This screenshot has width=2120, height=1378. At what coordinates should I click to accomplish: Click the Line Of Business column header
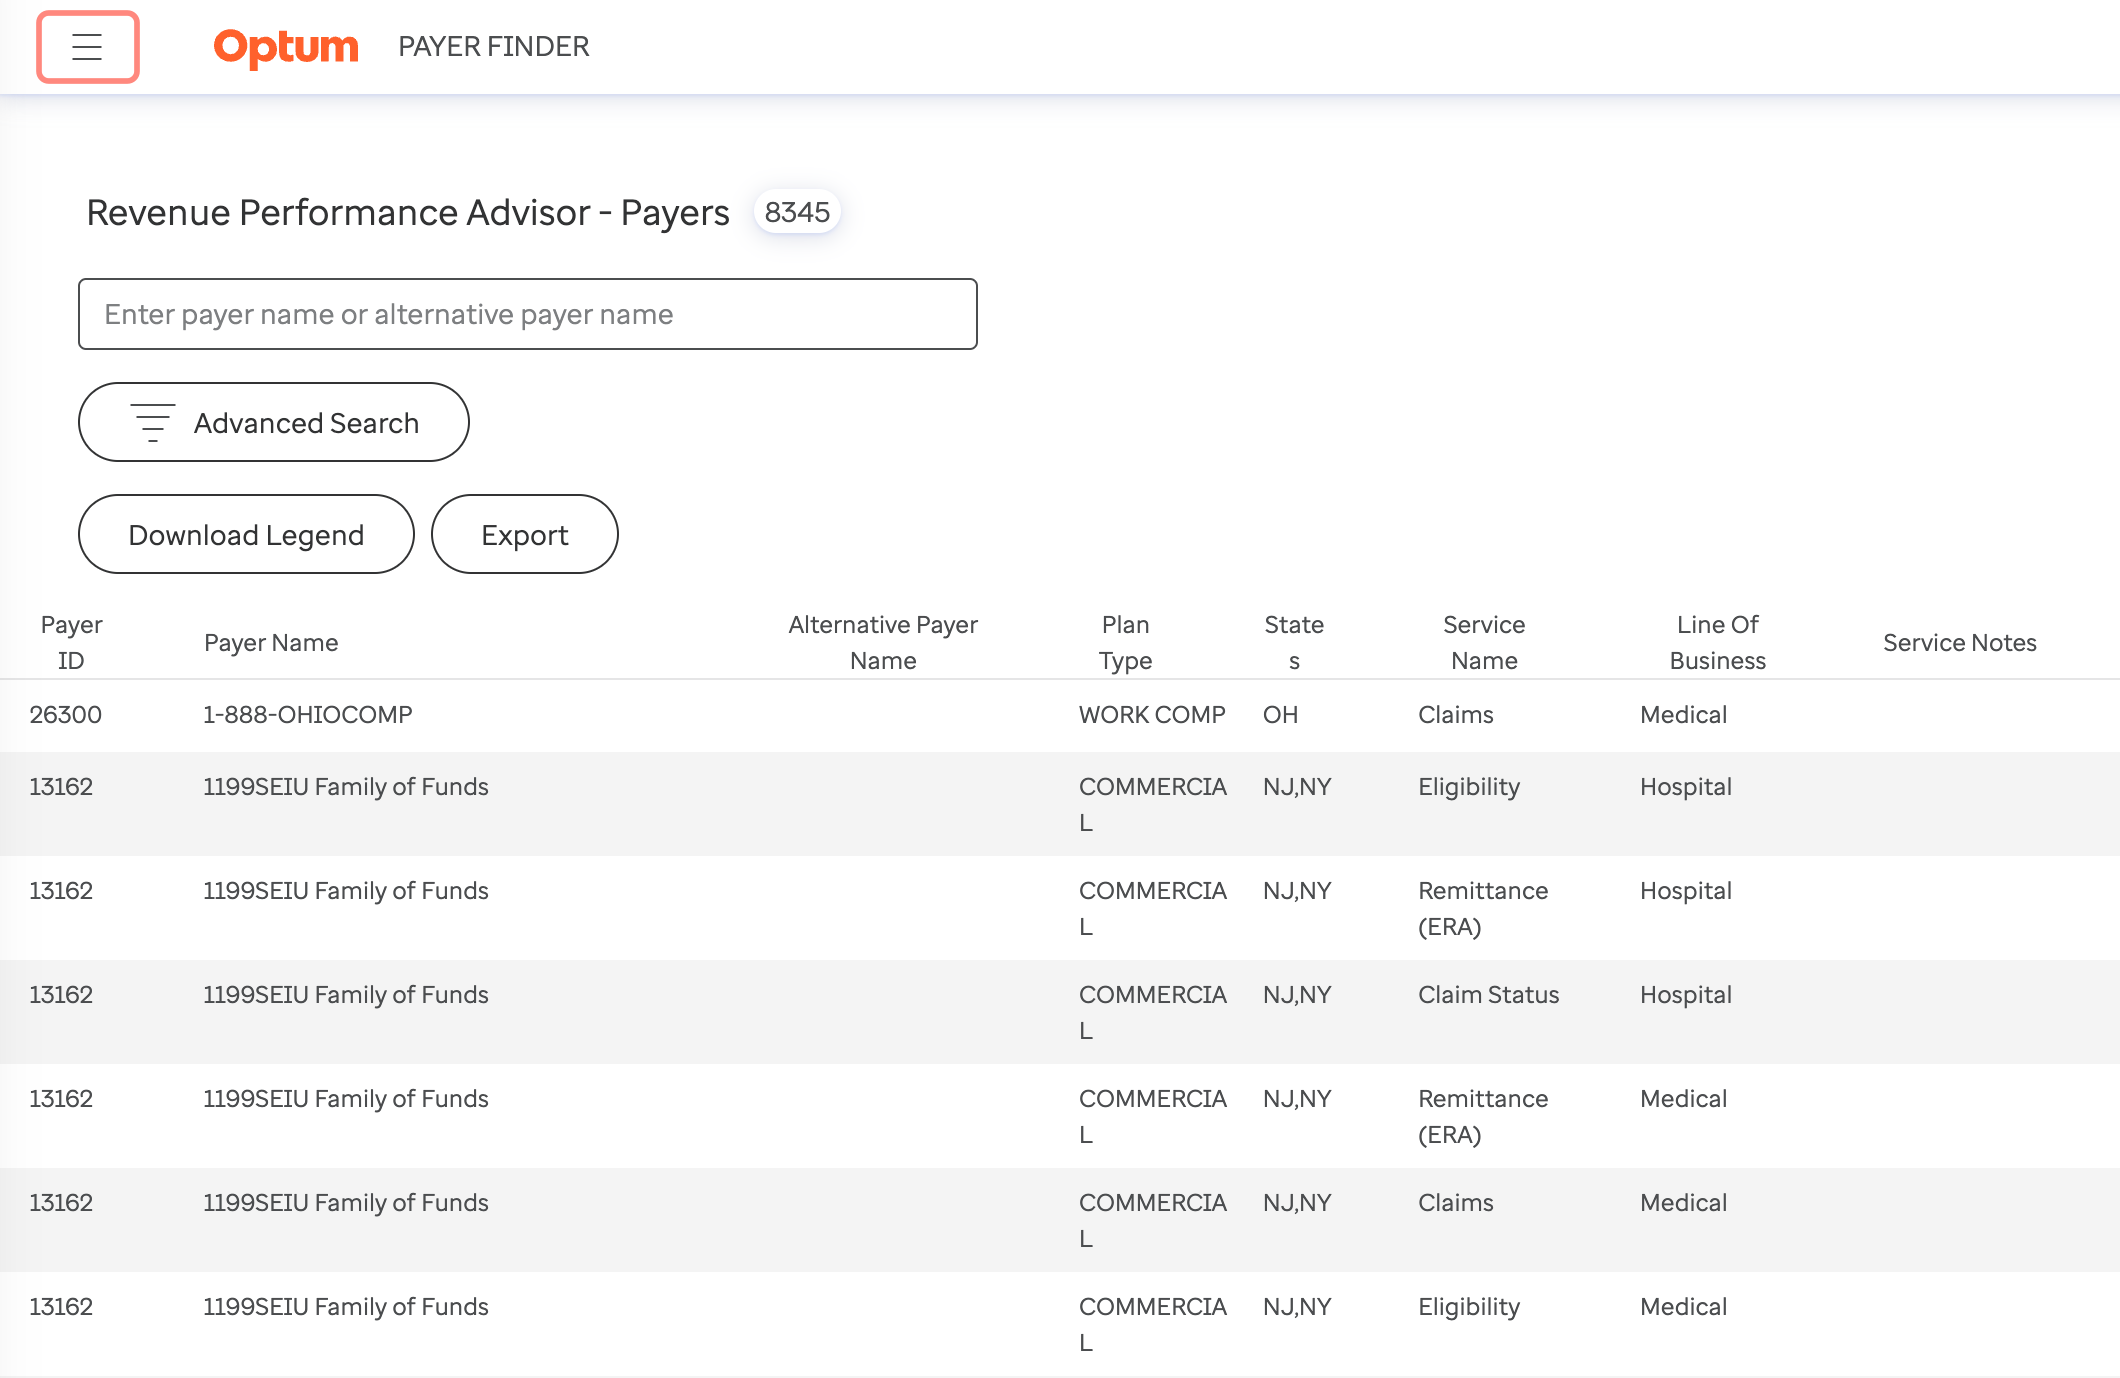click(x=1718, y=642)
